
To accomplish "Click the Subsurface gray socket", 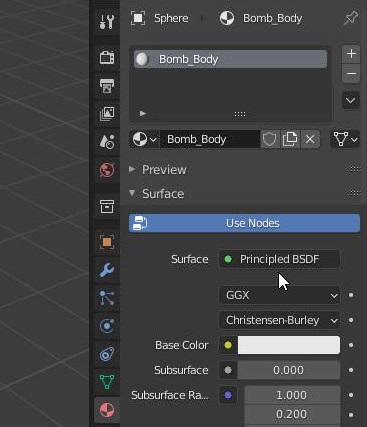I will click(x=228, y=370).
